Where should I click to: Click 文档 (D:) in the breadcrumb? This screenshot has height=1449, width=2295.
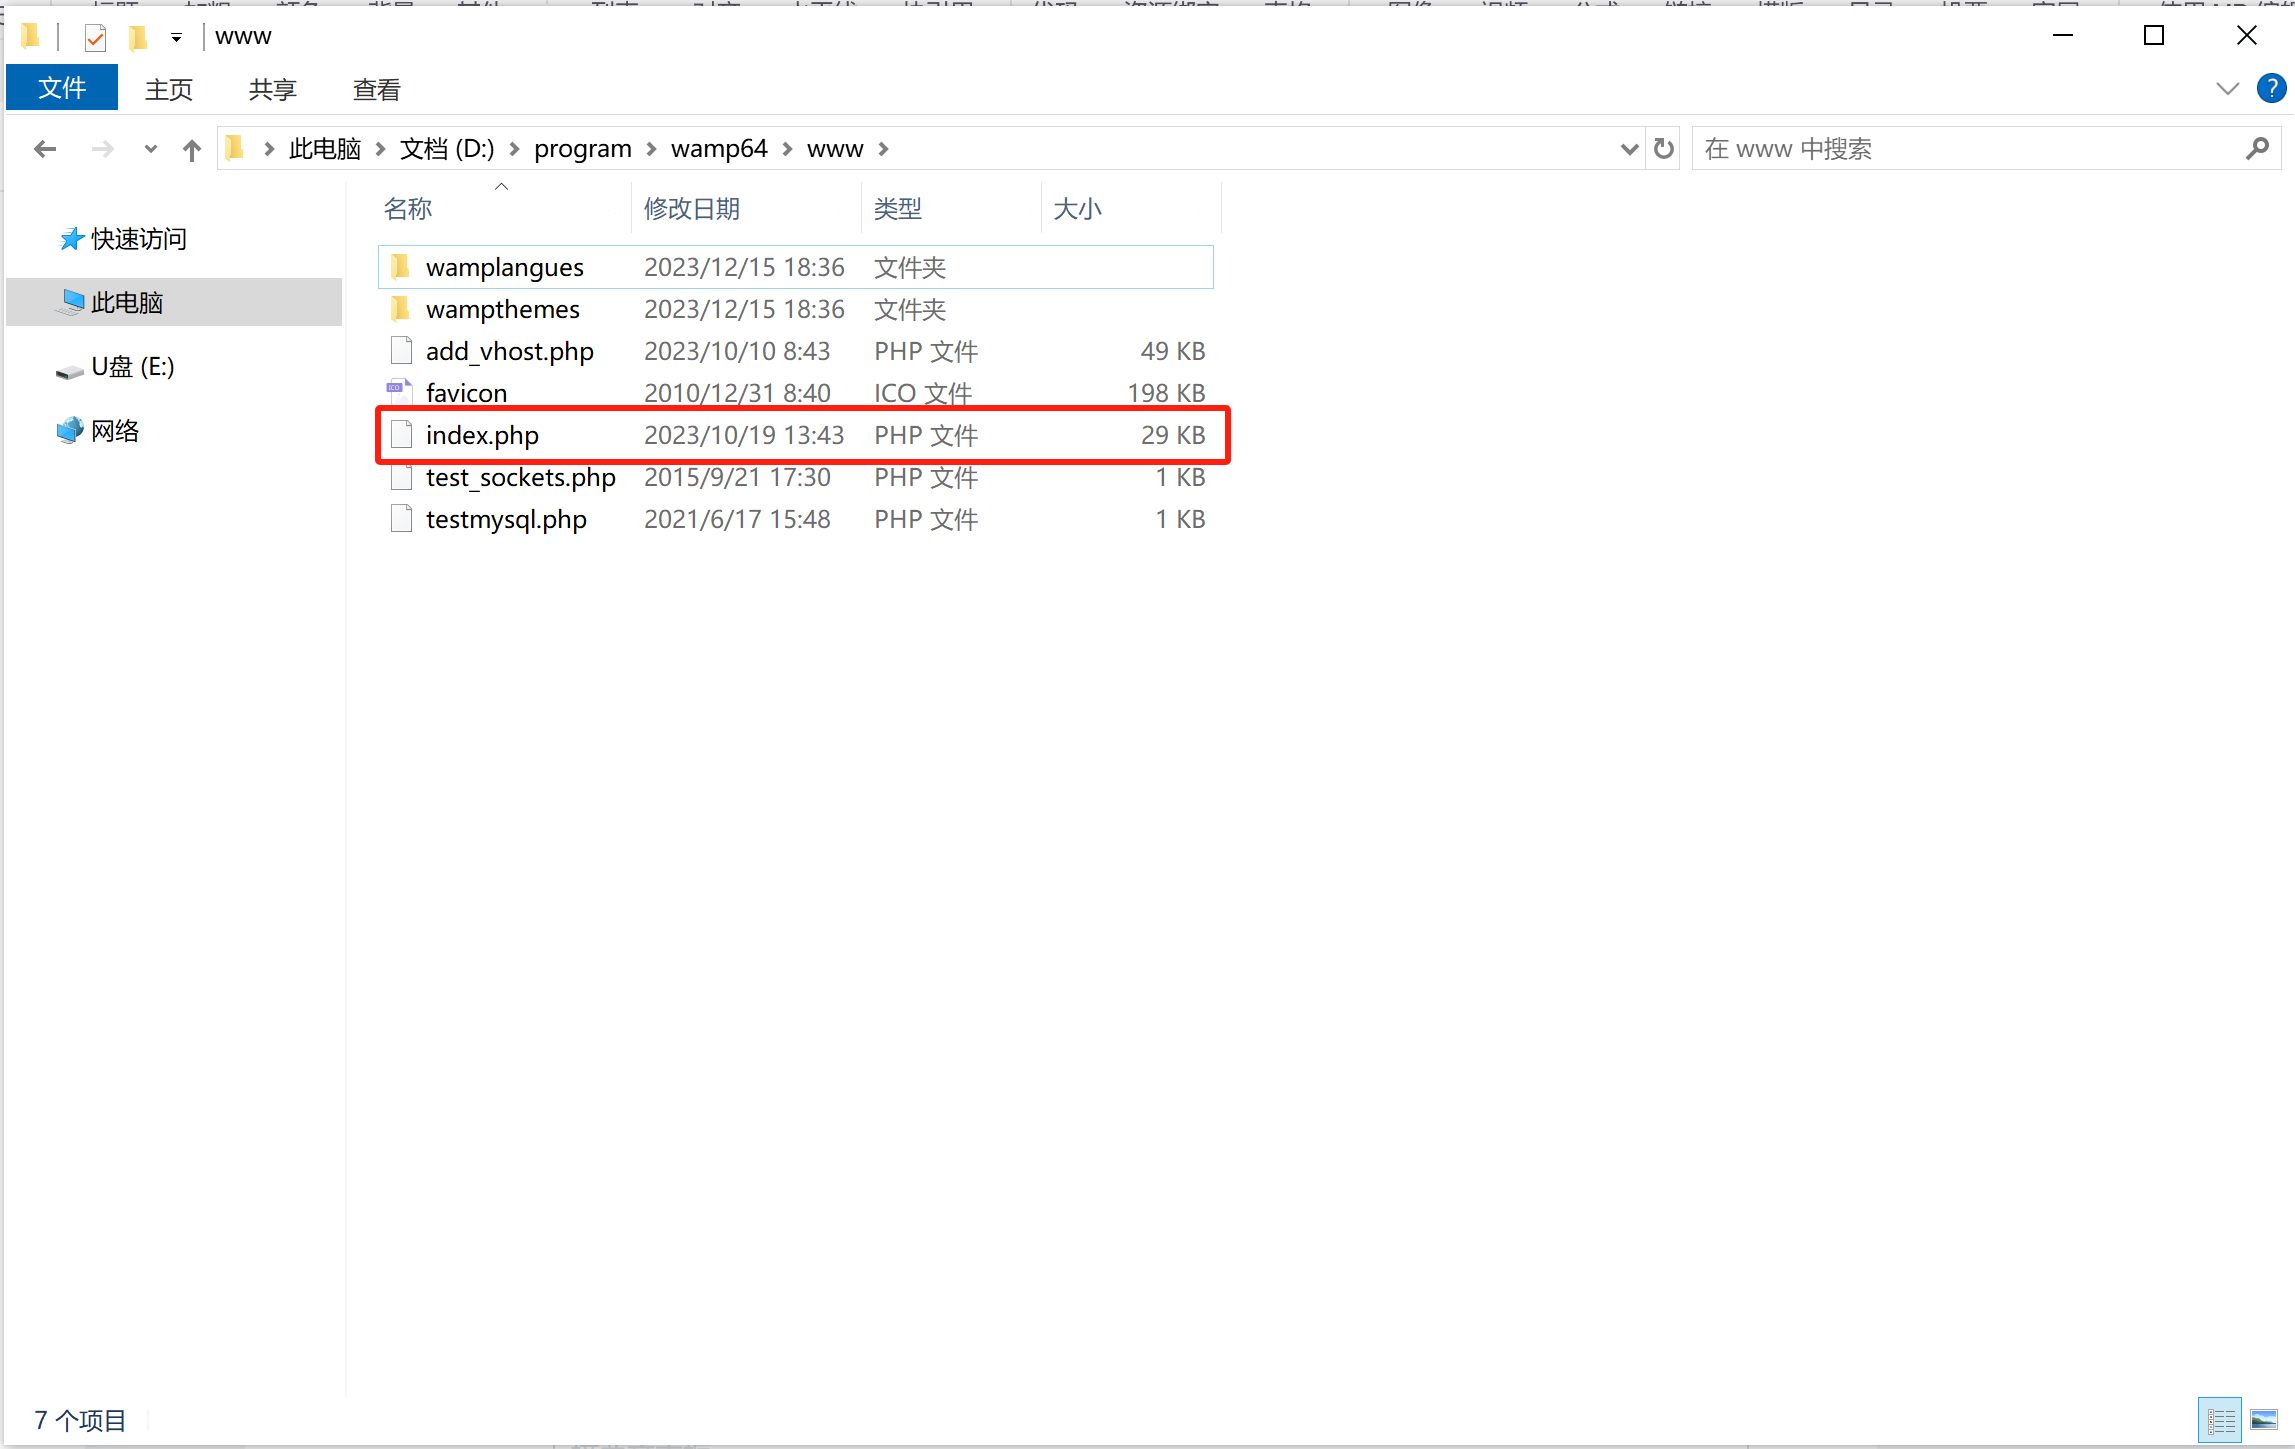[x=447, y=149]
